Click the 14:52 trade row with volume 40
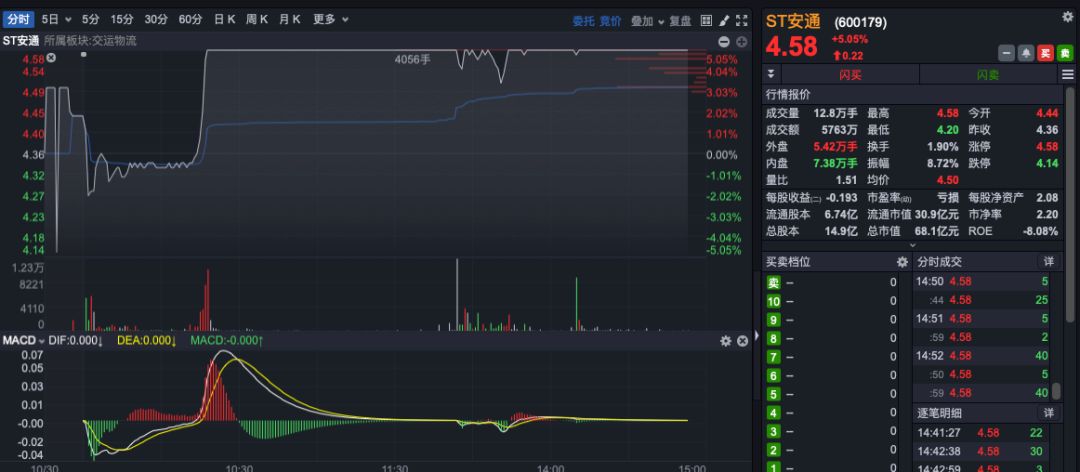Screen dimensions: 1080x472 click(x=982, y=356)
